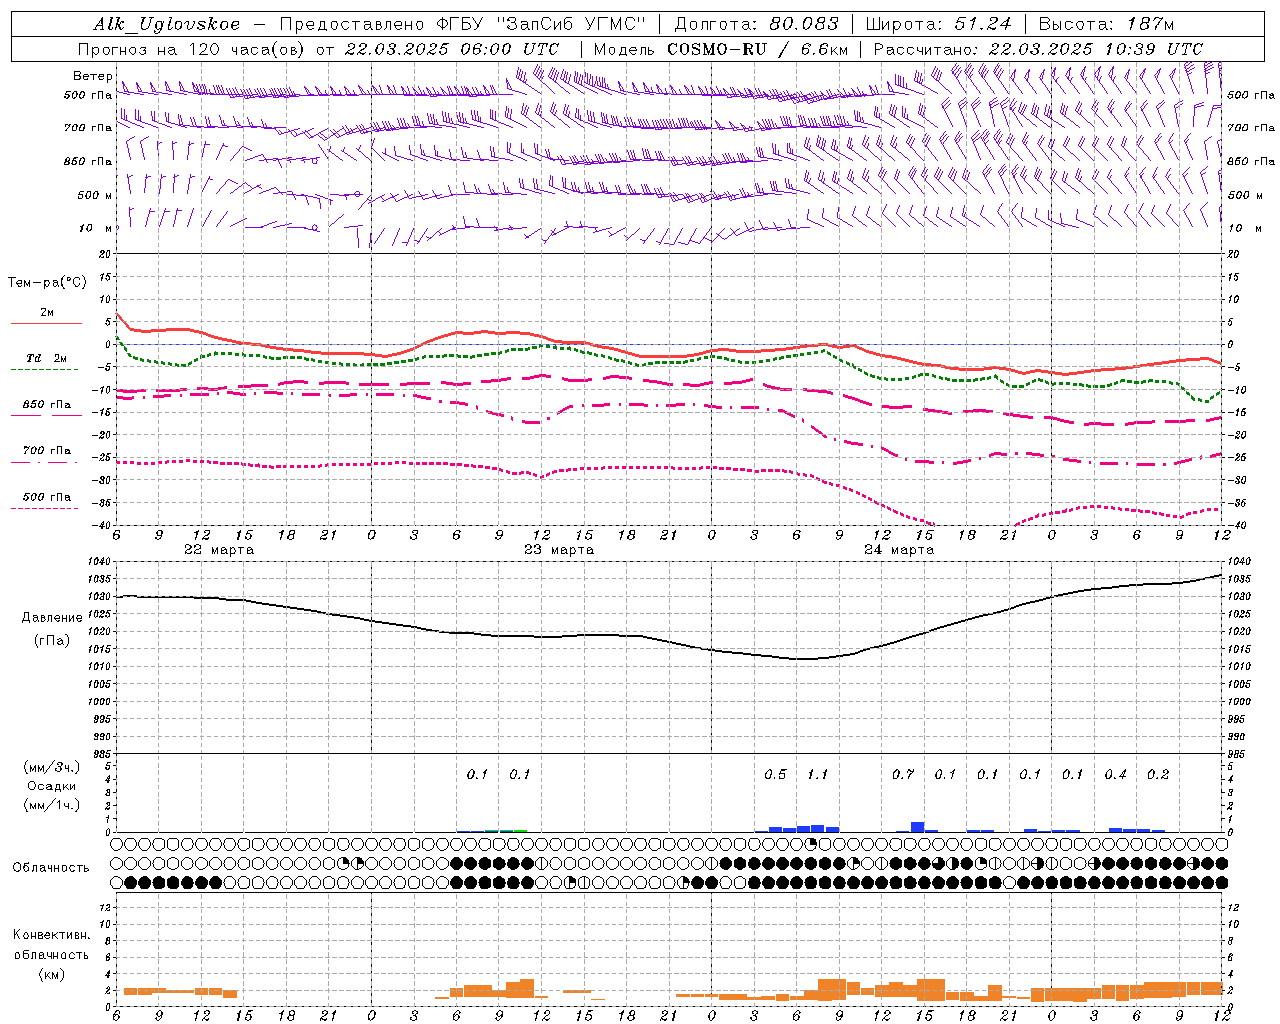This screenshot has width=1280, height=1024.
Task: Click the longitude value Долгота: 80.083
Action: pyautogui.click(x=758, y=24)
